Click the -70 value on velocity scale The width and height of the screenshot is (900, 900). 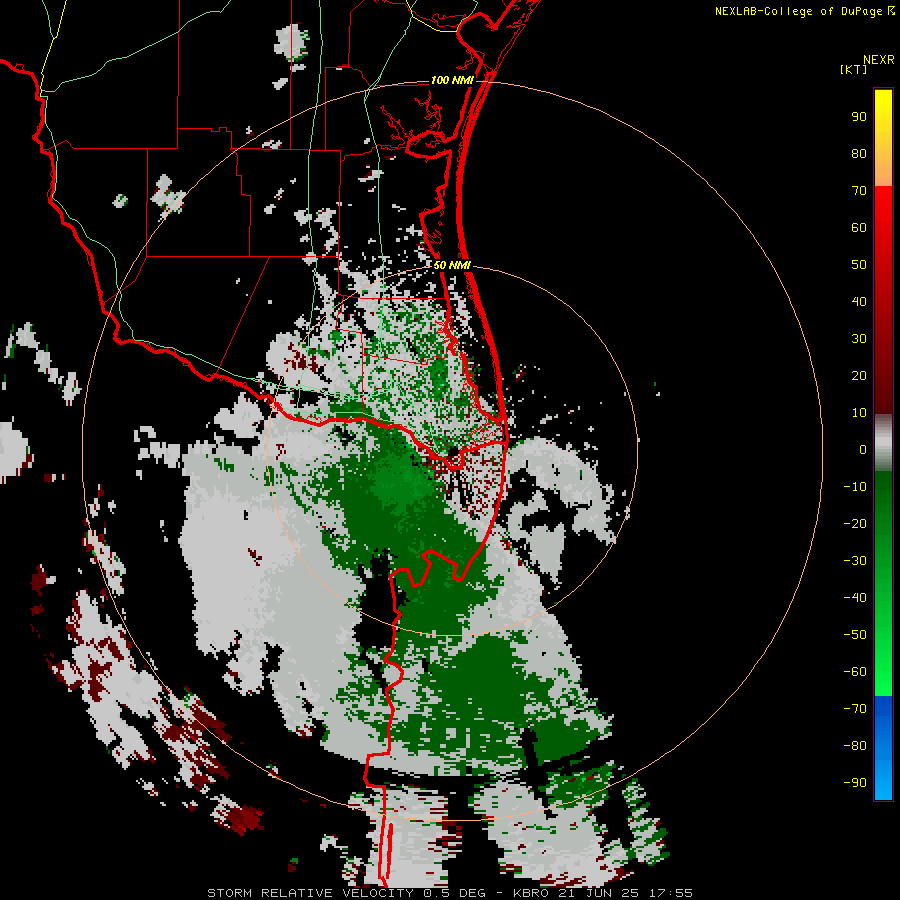[855, 709]
